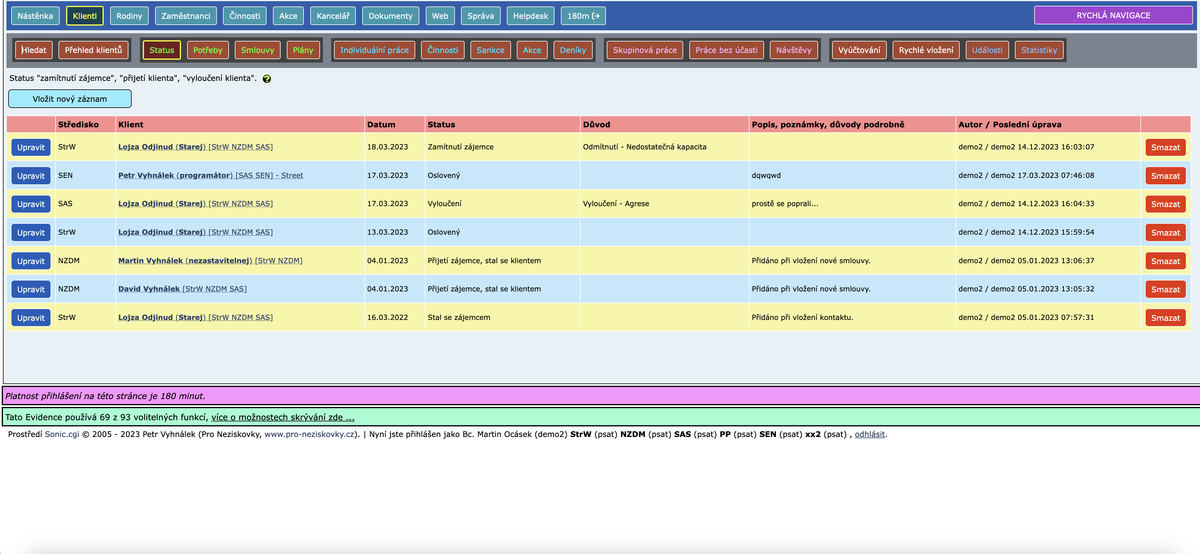The width and height of the screenshot is (1200, 554).
Task: Delete the Vyloučení - Agrese record
Action: coord(1165,204)
